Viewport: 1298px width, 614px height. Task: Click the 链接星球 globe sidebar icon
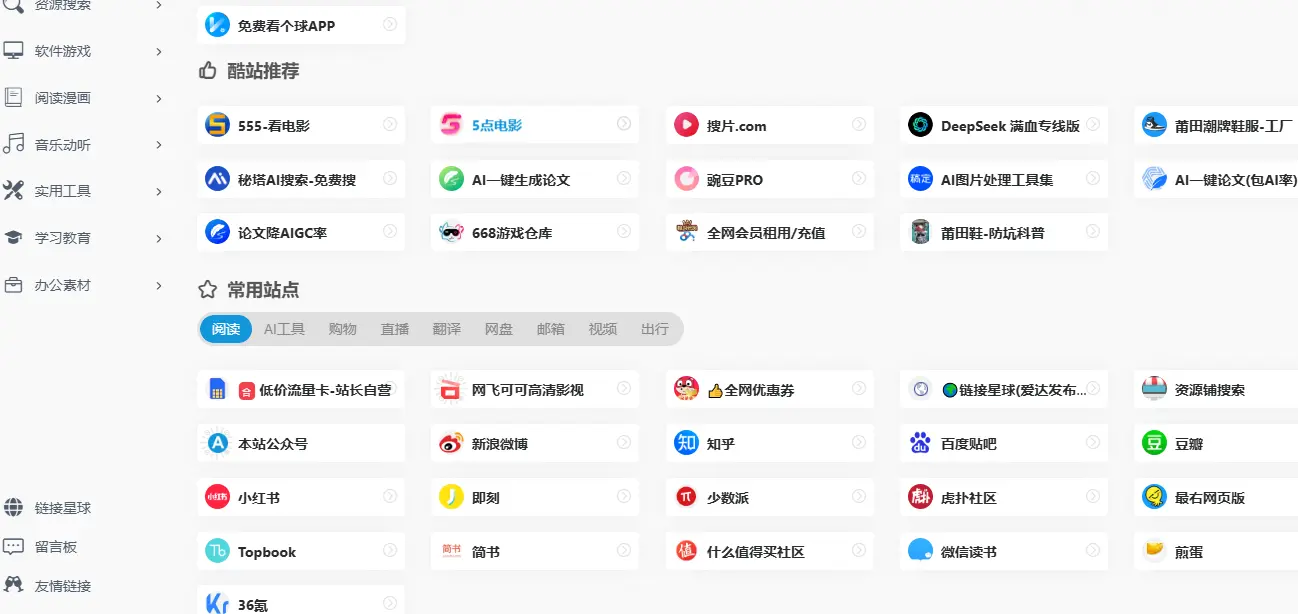14,507
